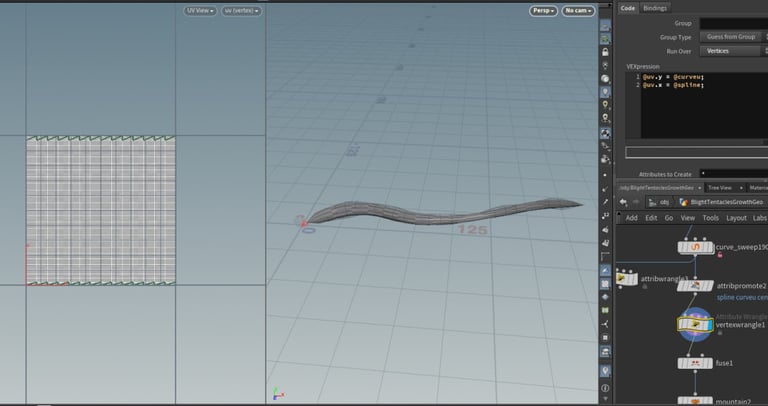Switch to the Code tab
Screen dimensions: 768x406
(x=627, y=8)
